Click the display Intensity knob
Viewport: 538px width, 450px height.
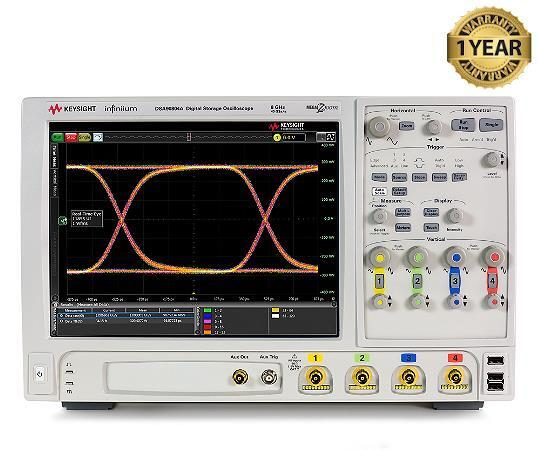point(455,216)
